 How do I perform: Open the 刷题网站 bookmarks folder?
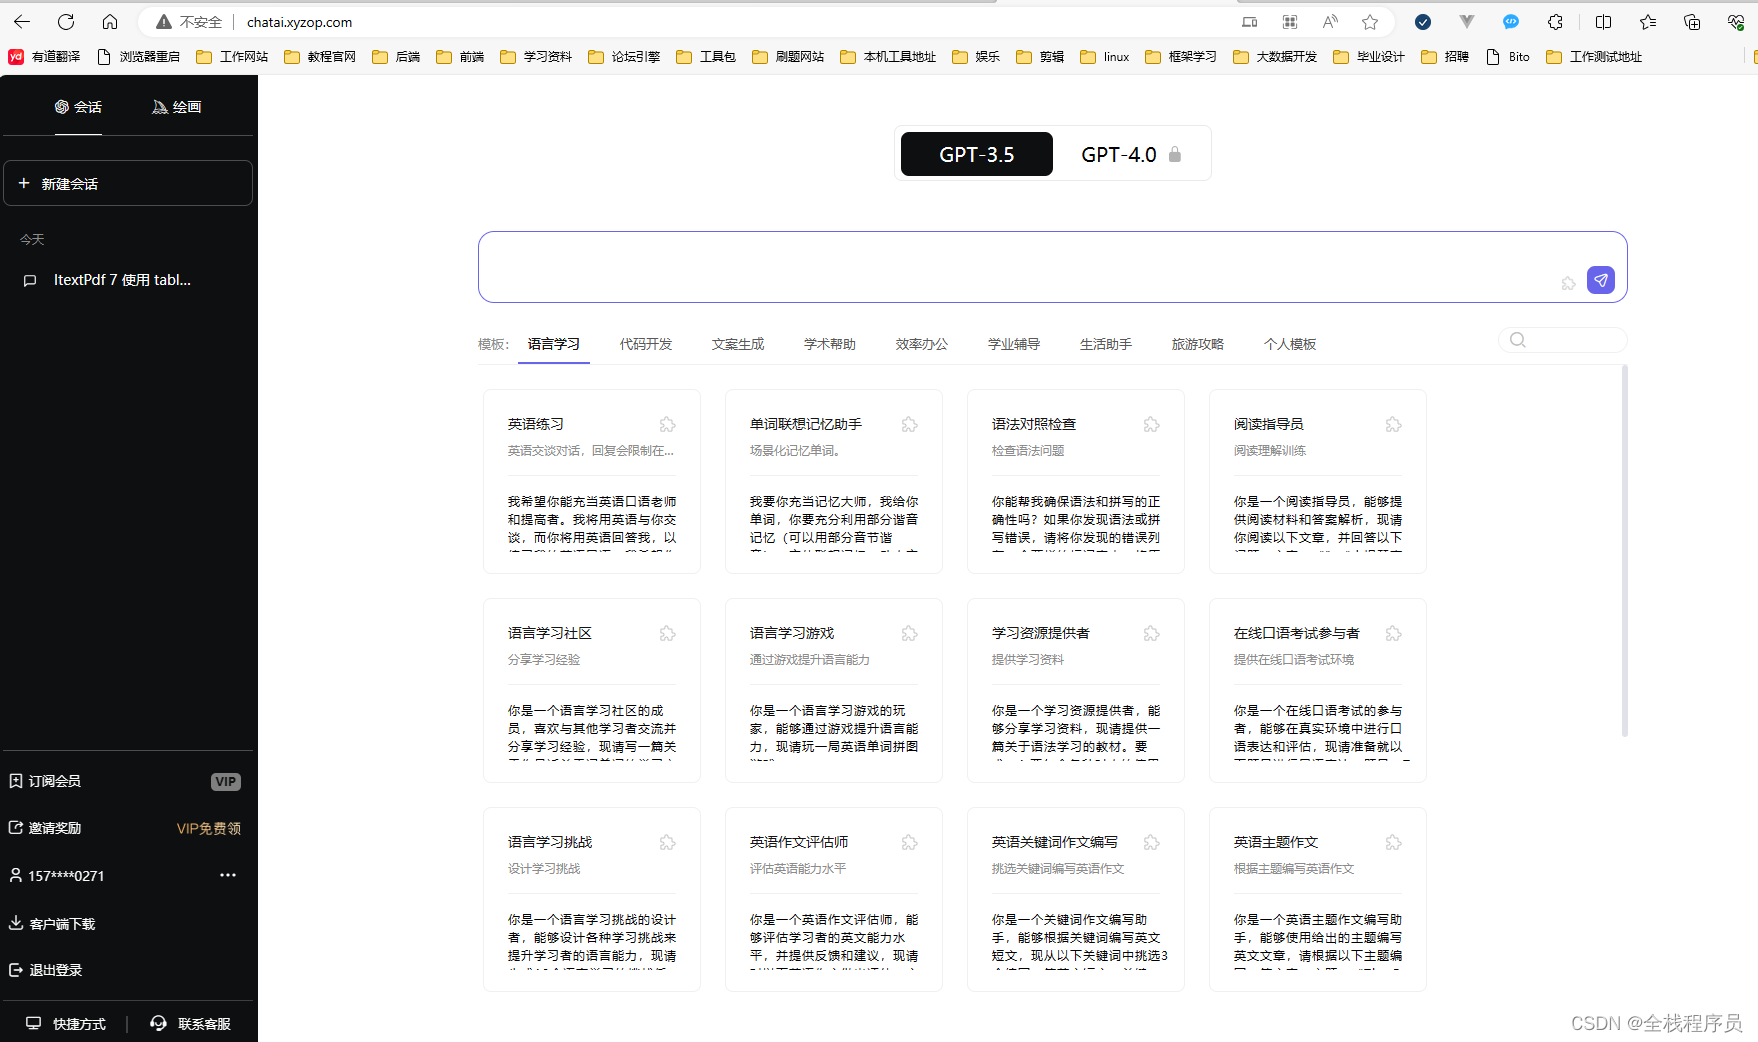click(x=788, y=57)
